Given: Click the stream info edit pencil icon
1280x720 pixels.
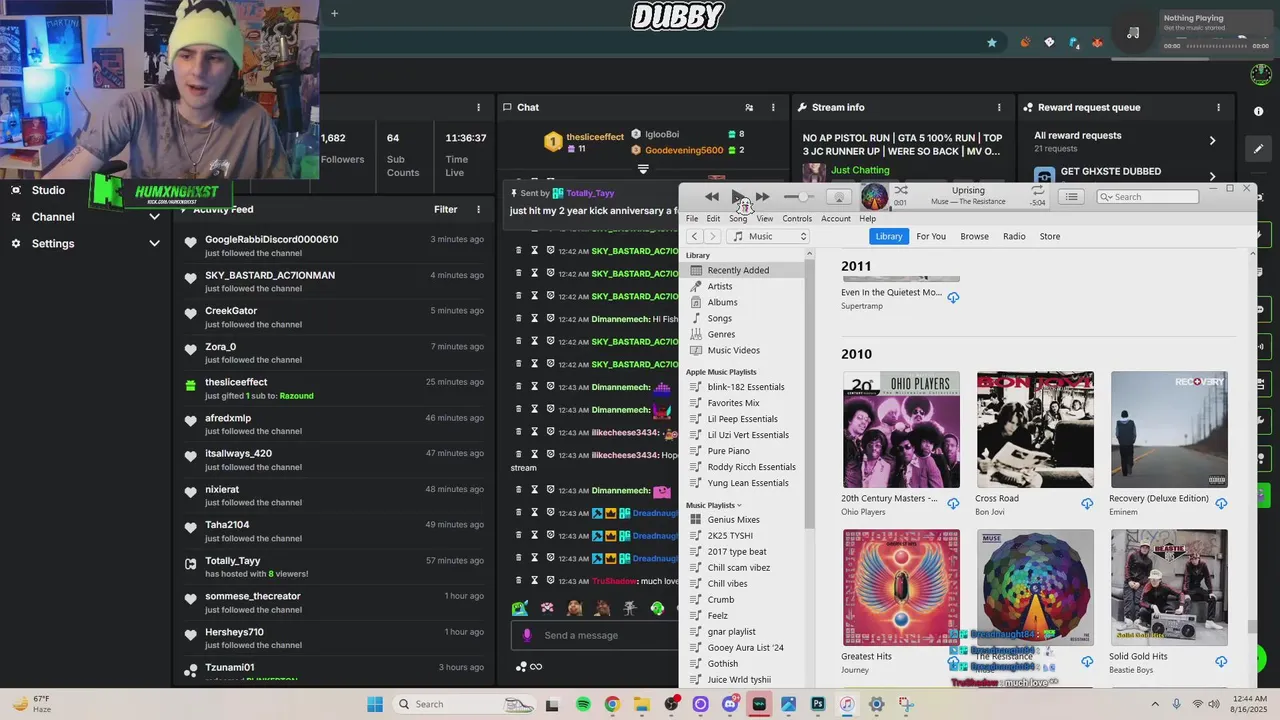Looking at the screenshot, I should [1259, 149].
